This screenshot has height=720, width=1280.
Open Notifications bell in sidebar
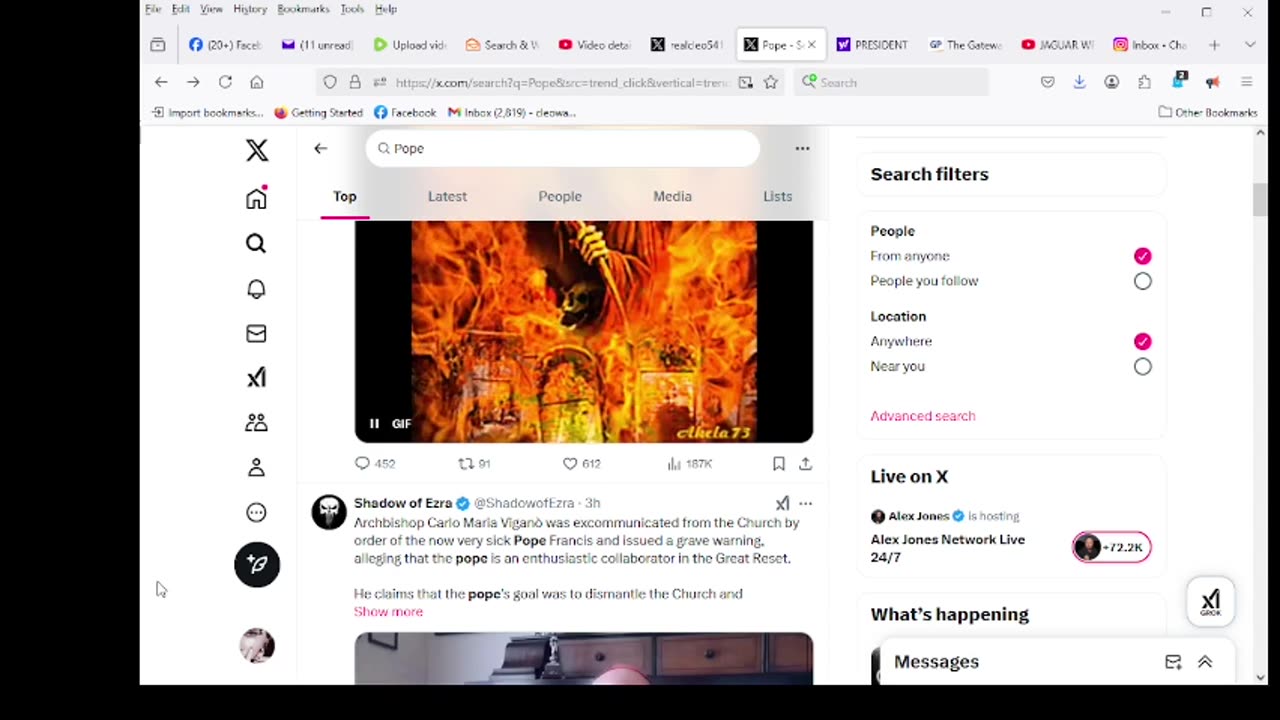point(256,289)
